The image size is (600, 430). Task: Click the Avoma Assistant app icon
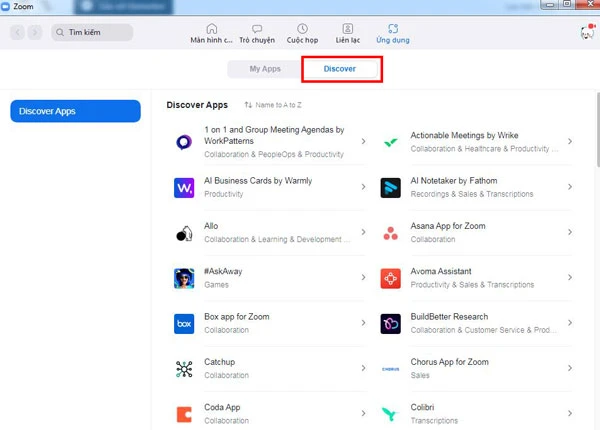[x=391, y=278]
